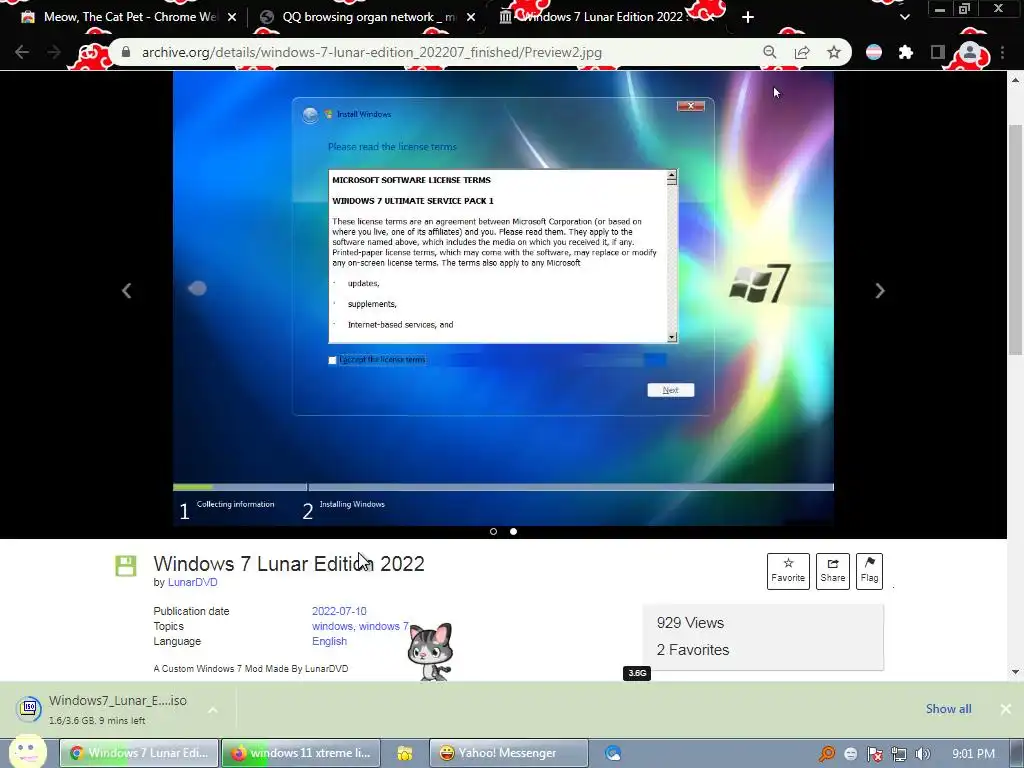Screen dimensions: 1024x768
Task: Open the Chrome profile avatar
Action: pos(970,52)
